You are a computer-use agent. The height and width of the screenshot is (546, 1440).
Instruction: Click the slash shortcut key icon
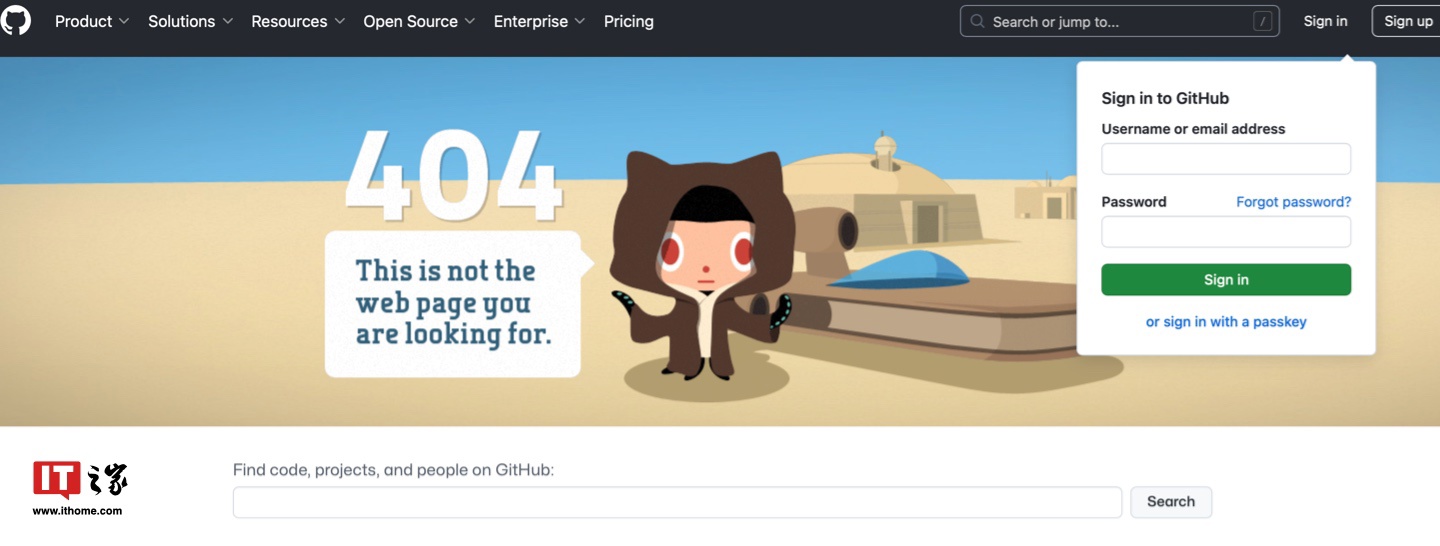tap(1264, 21)
